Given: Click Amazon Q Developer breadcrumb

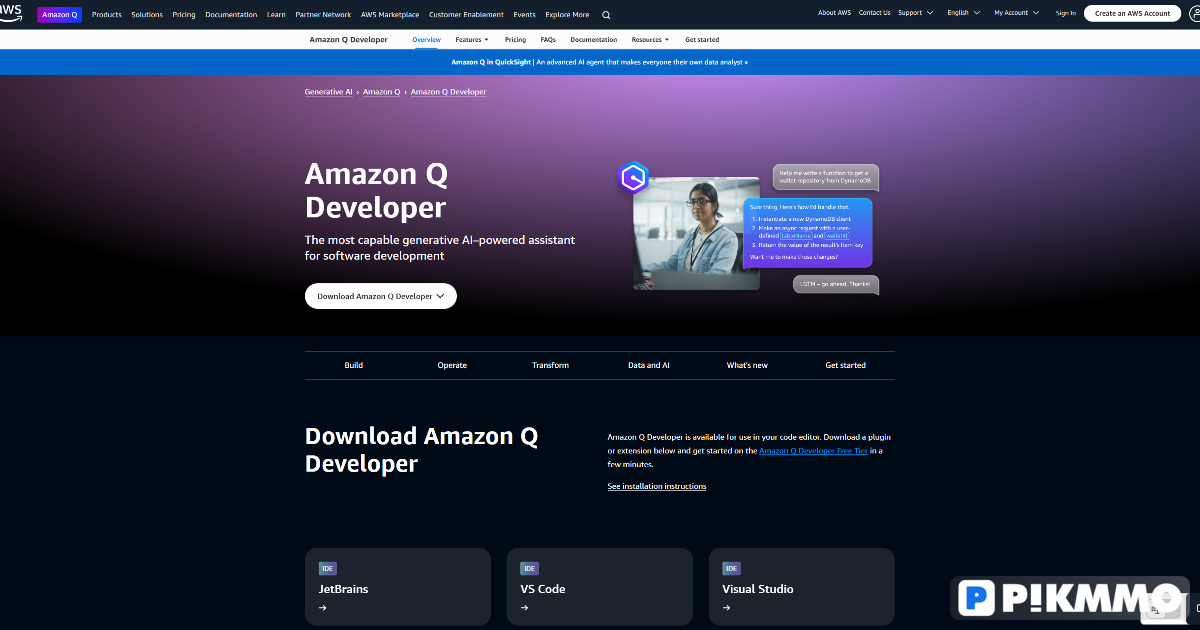Looking at the screenshot, I should [449, 92].
